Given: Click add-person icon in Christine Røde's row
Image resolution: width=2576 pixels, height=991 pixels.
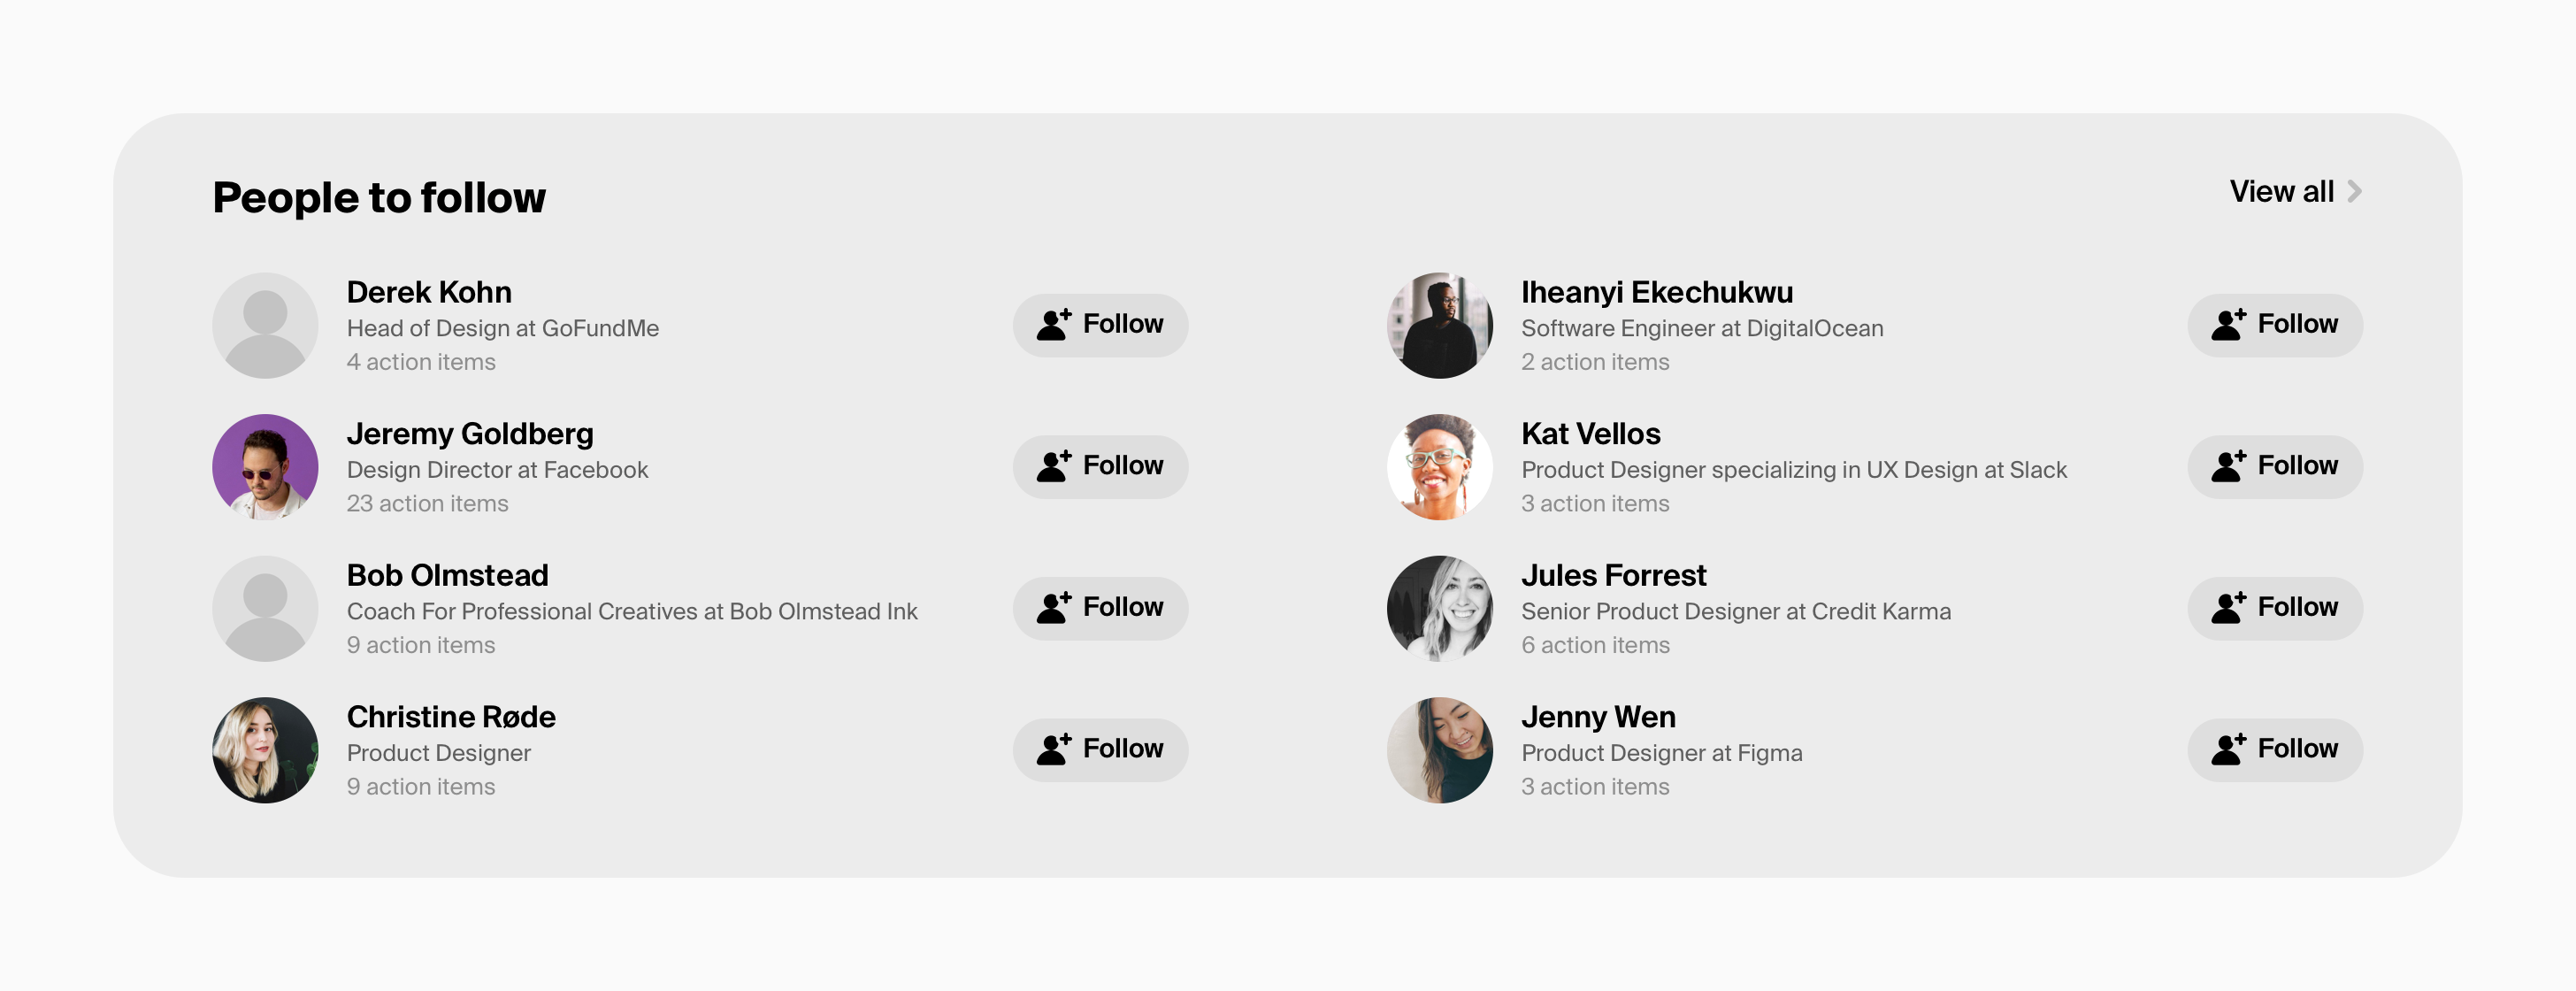Looking at the screenshot, I should tap(1053, 749).
